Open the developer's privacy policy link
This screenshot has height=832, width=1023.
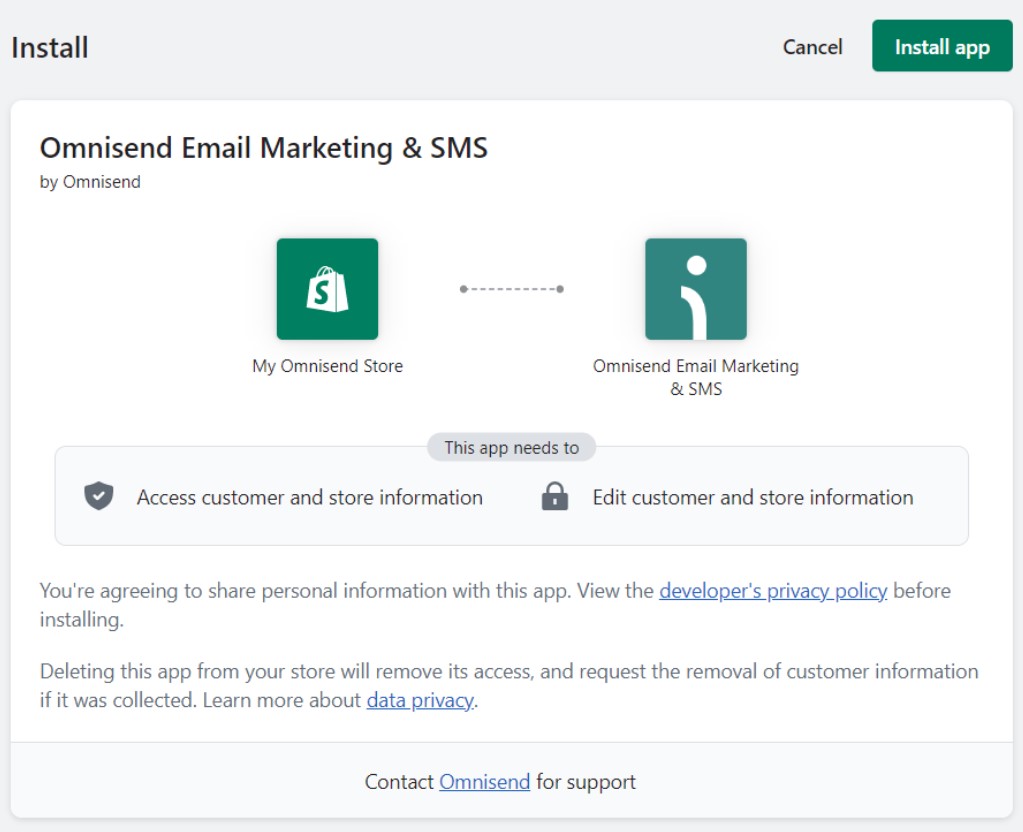pyautogui.click(x=773, y=591)
